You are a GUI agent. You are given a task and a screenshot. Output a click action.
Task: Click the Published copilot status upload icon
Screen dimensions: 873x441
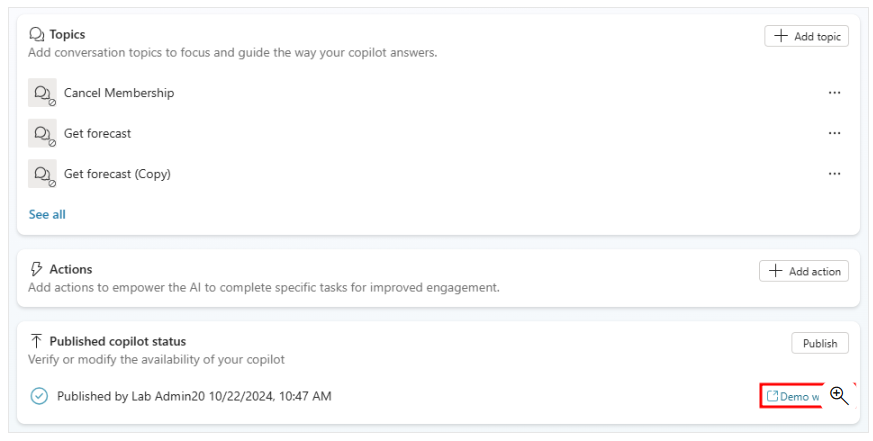[x=37, y=341]
